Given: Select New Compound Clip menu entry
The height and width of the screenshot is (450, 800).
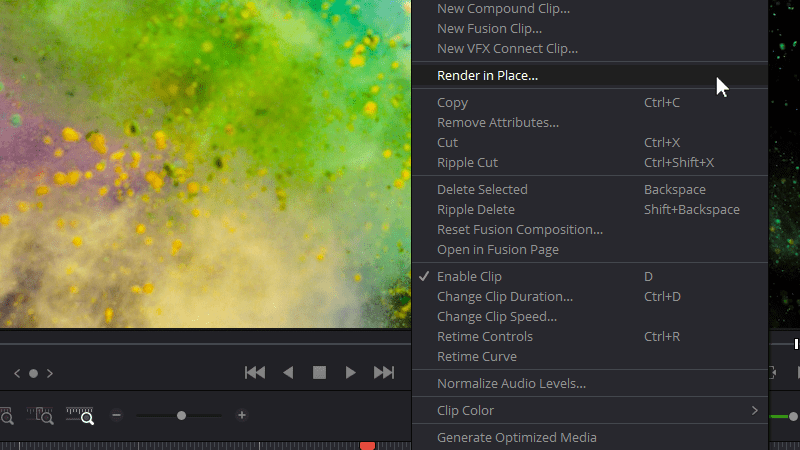Looking at the screenshot, I should point(503,9).
